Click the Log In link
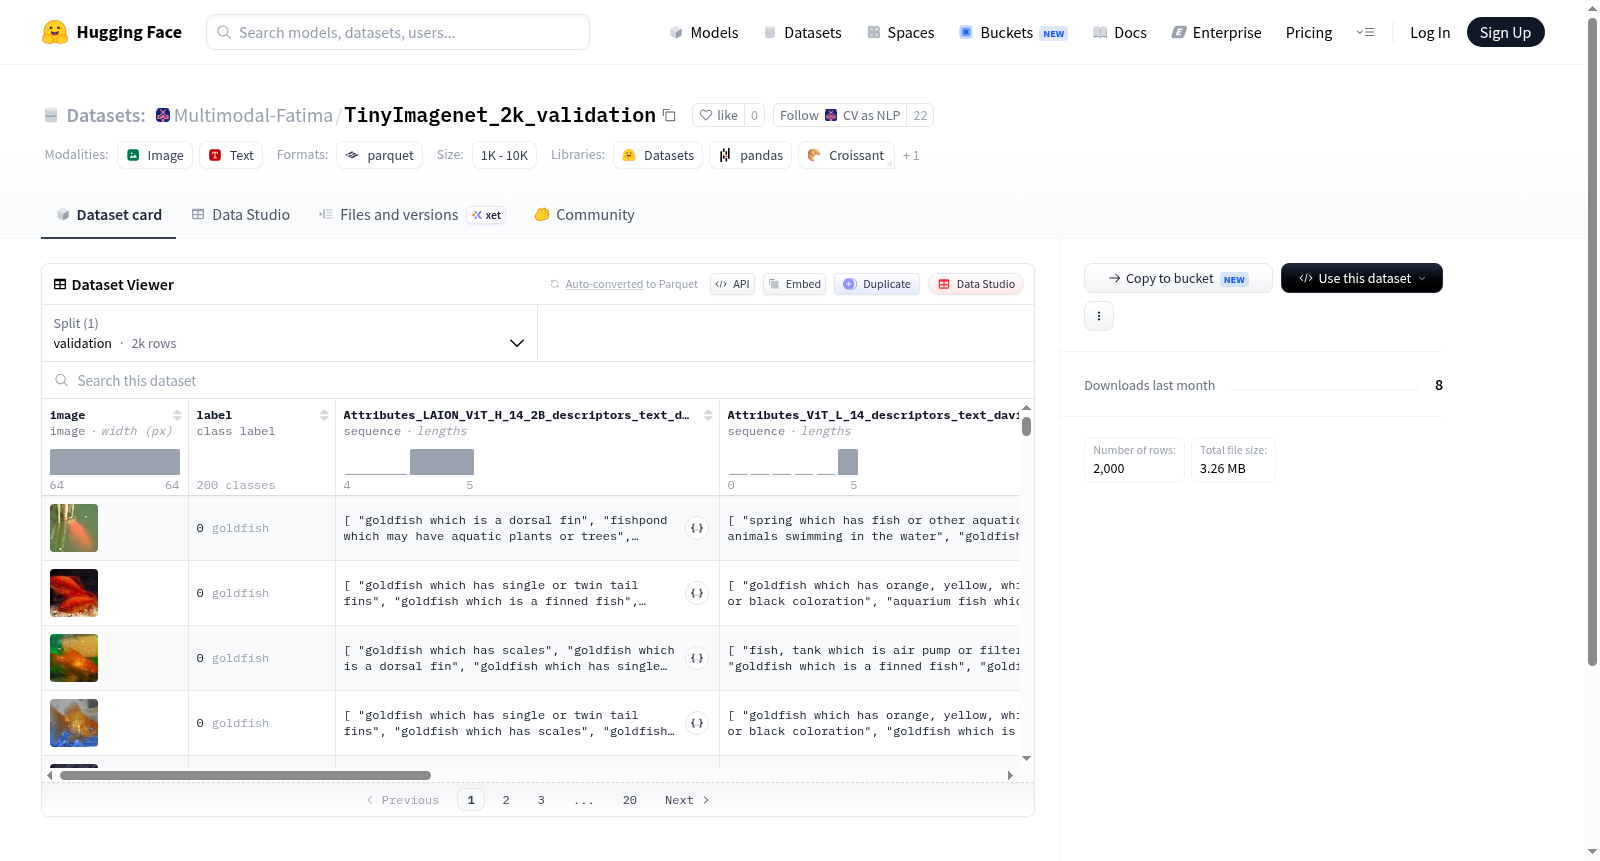This screenshot has height=861, width=1600. [1430, 33]
